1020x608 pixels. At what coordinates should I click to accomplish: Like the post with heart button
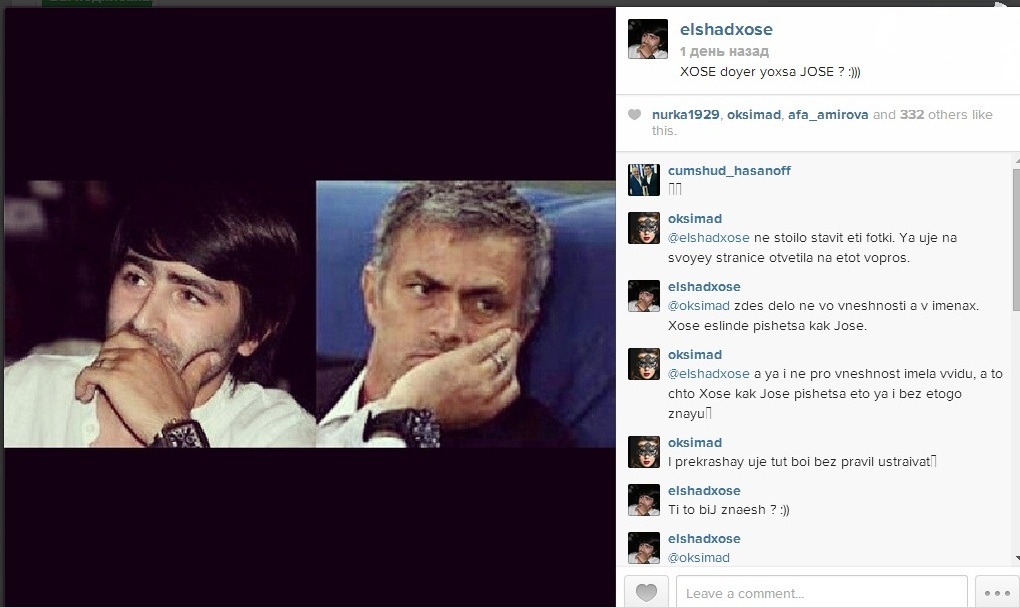[x=646, y=592]
